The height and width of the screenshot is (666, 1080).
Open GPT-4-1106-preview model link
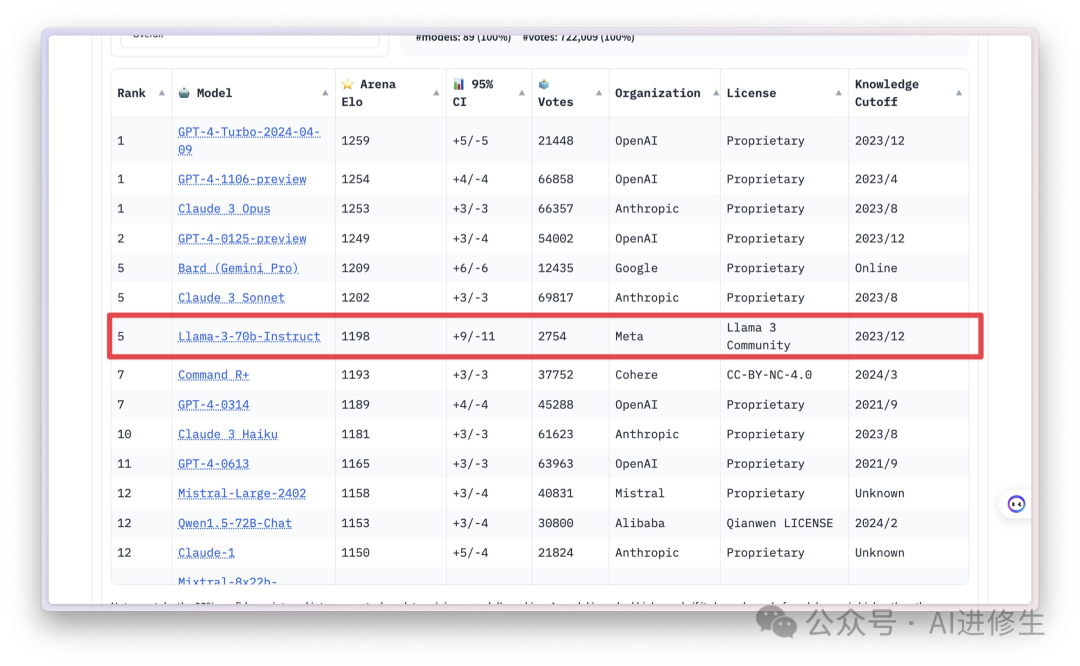(x=242, y=179)
